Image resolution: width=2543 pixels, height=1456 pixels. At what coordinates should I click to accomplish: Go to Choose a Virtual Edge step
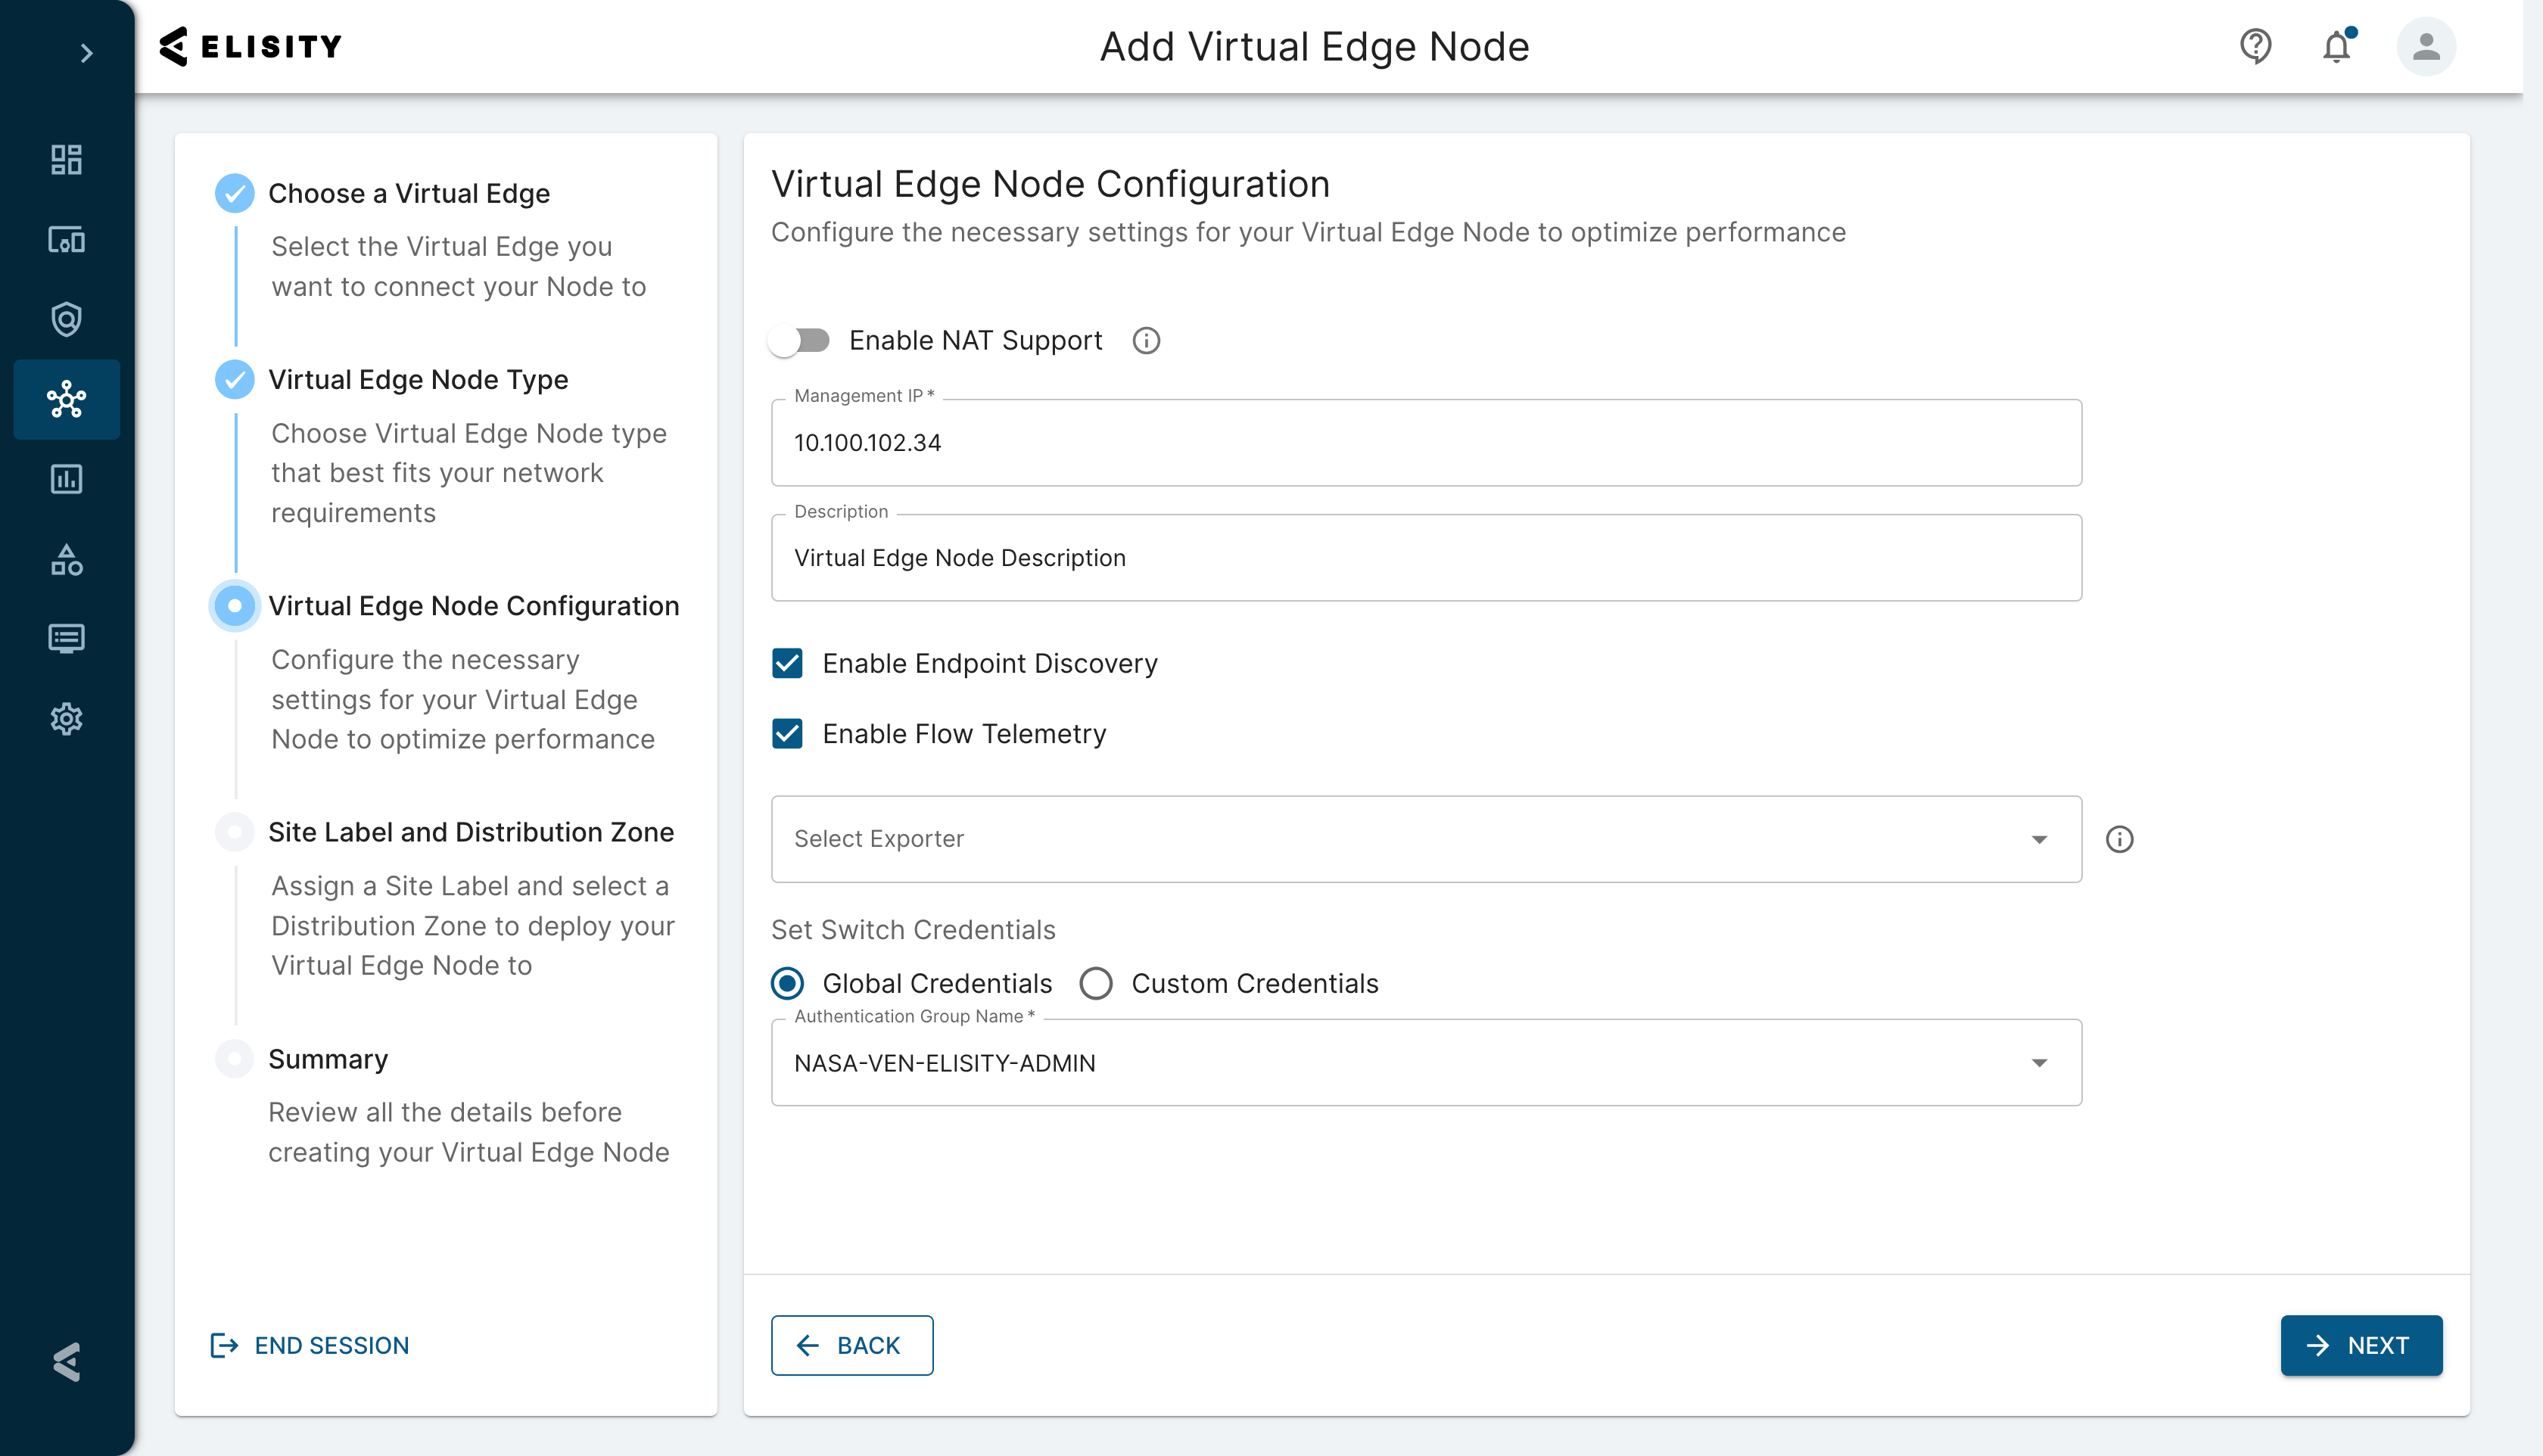coord(409,193)
